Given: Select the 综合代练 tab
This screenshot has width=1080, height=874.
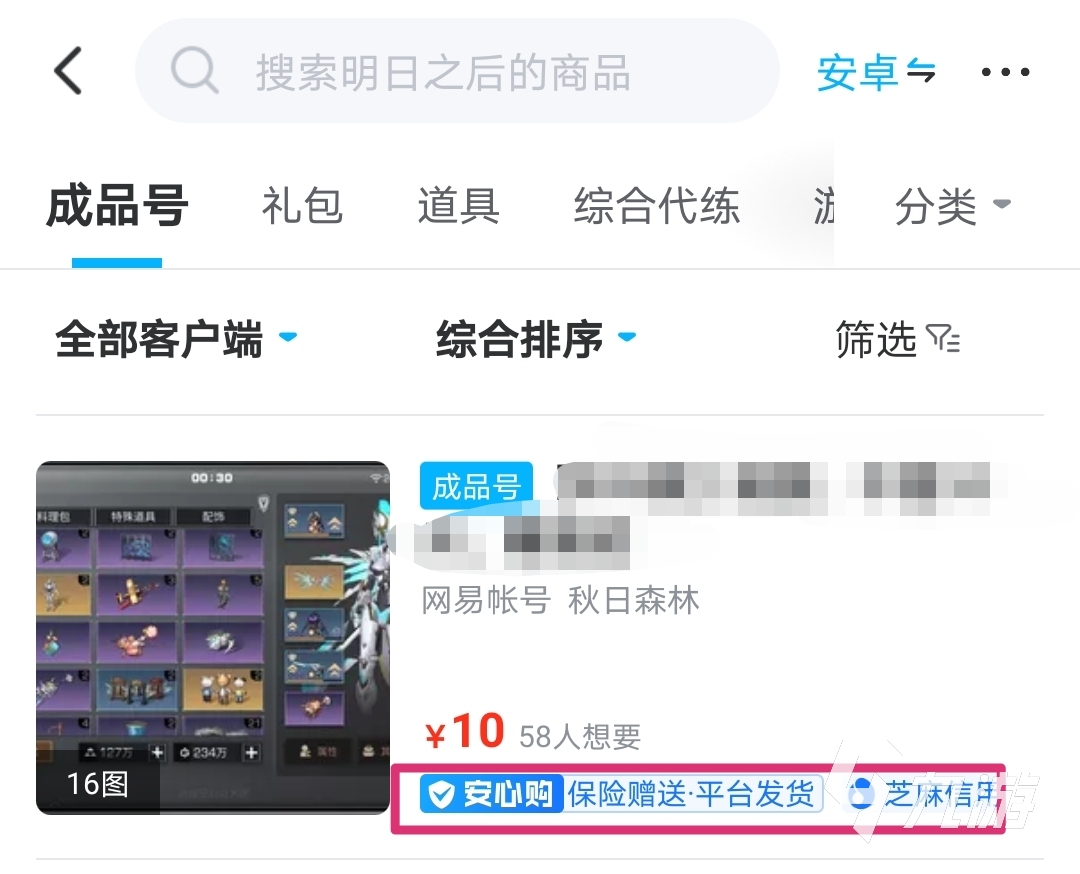Looking at the screenshot, I should point(656,206).
